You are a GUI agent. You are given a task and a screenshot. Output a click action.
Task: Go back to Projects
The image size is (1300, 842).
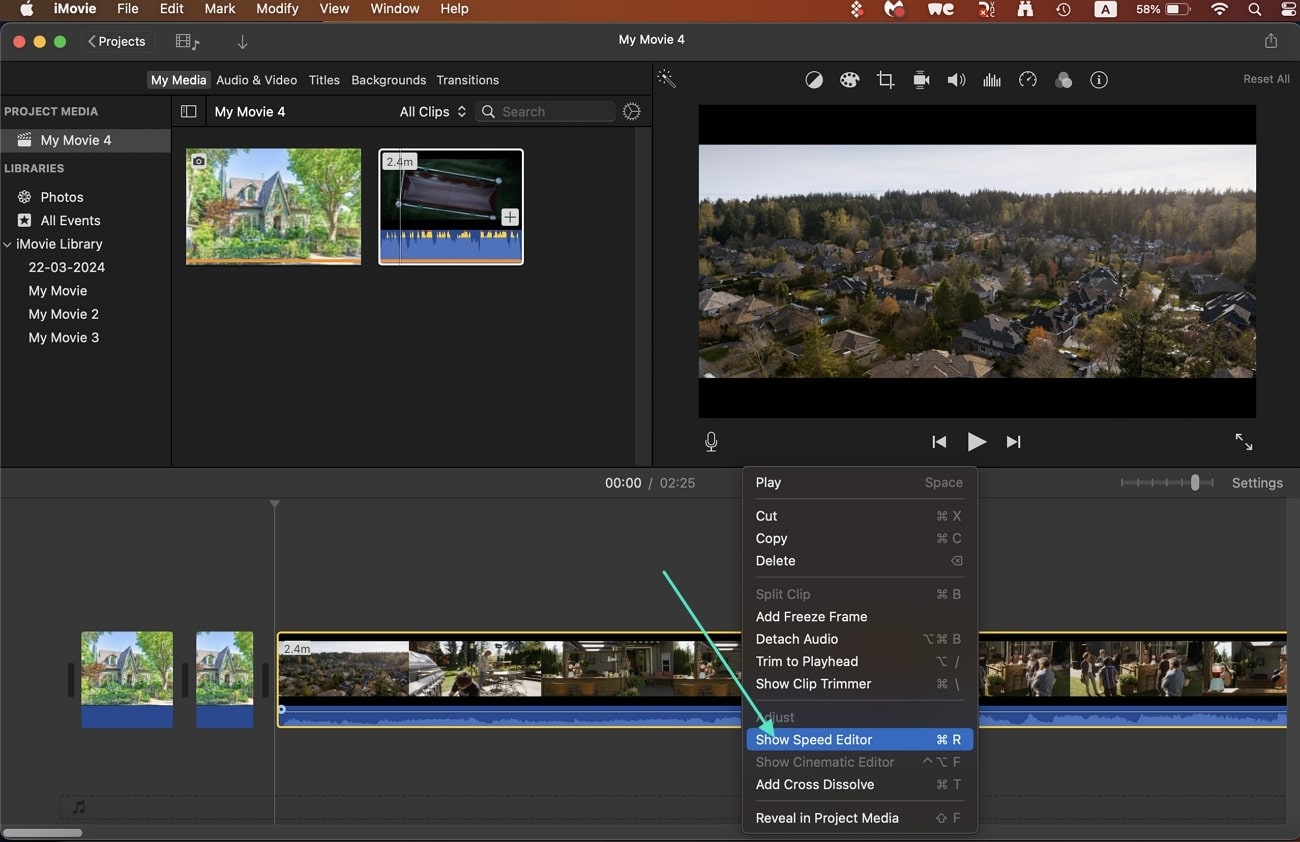click(x=117, y=42)
